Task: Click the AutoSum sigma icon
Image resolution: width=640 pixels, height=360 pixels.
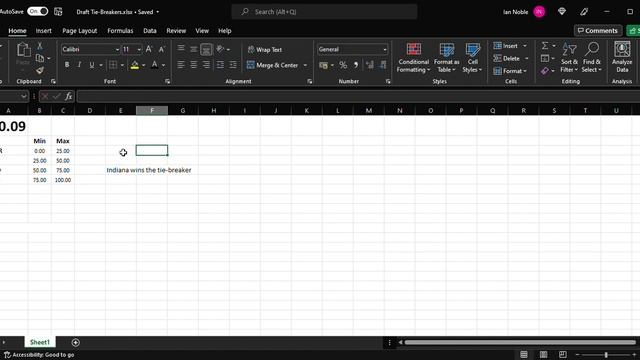Action: tap(545, 46)
